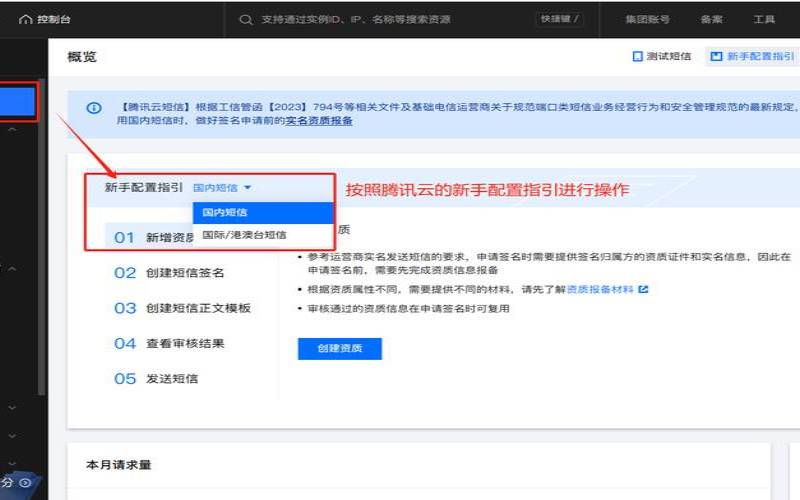Click the magnifier search icon in top bar
This screenshot has height=500, width=800.
pyautogui.click(x=246, y=20)
